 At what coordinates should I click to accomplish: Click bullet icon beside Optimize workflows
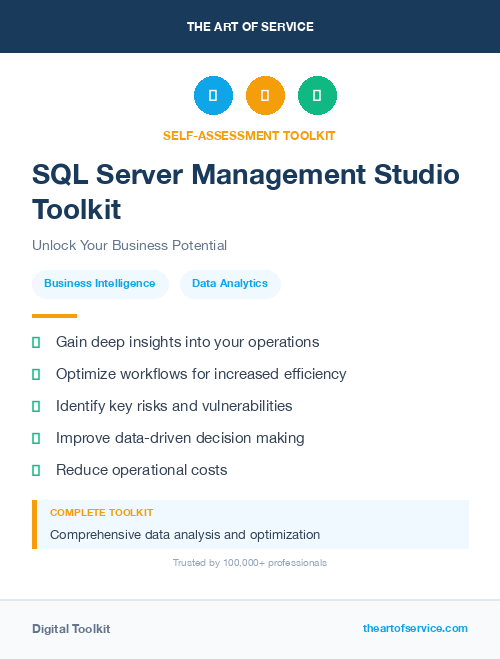(36, 374)
